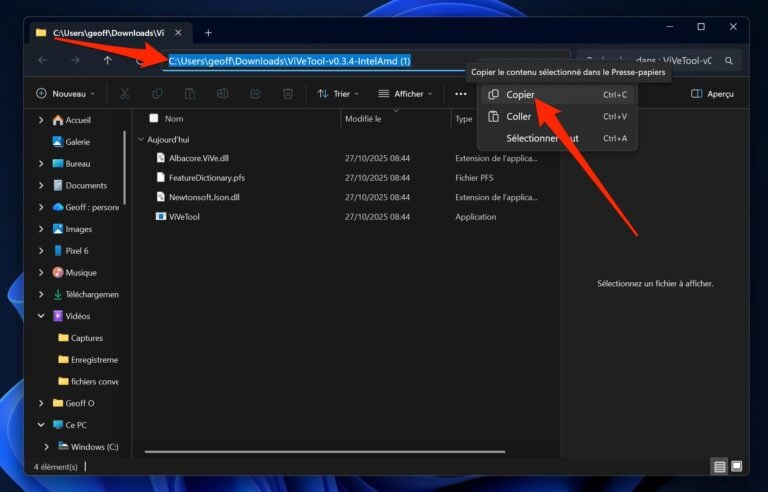Click the Back arrow navigation button
This screenshot has height=492, width=768.
tap(42, 61)
